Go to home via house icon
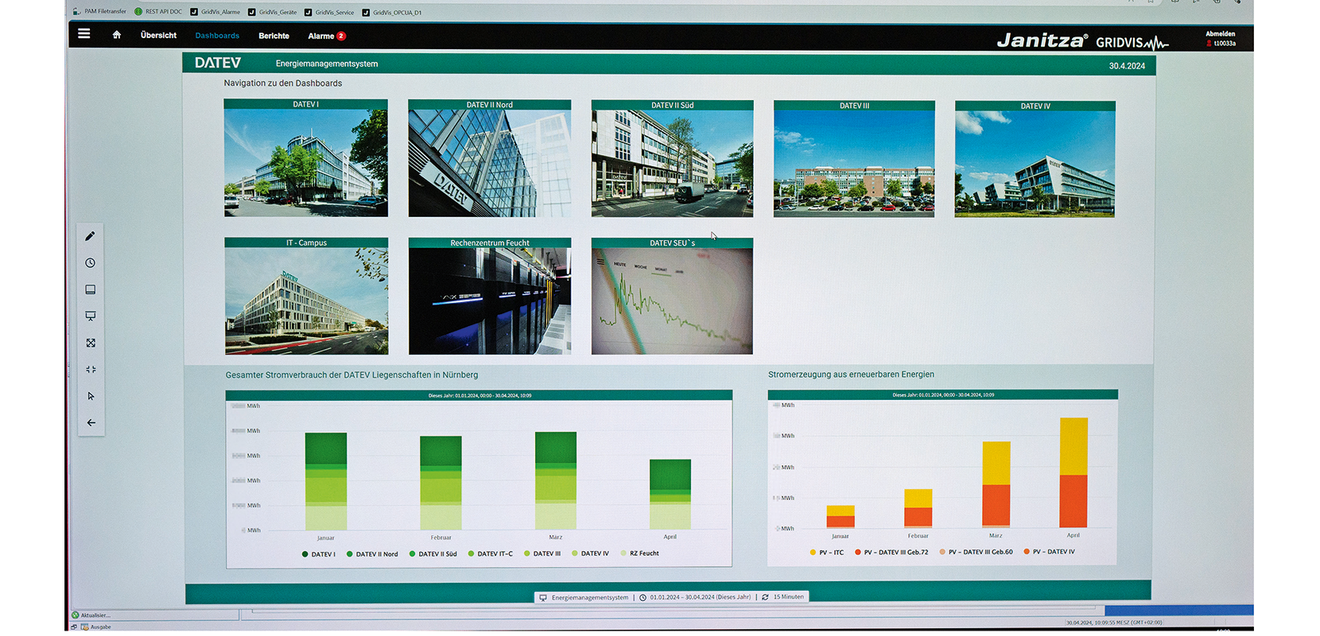 [x=117, y=35]
